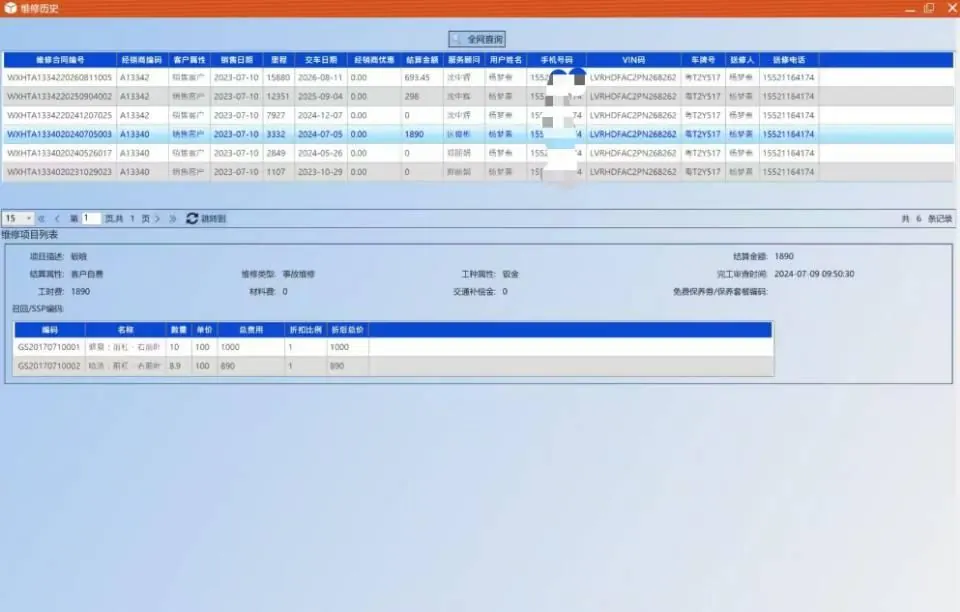Click the 全网查询 search button
Viewport: 960px width, 612px height.
coord(477,39)
